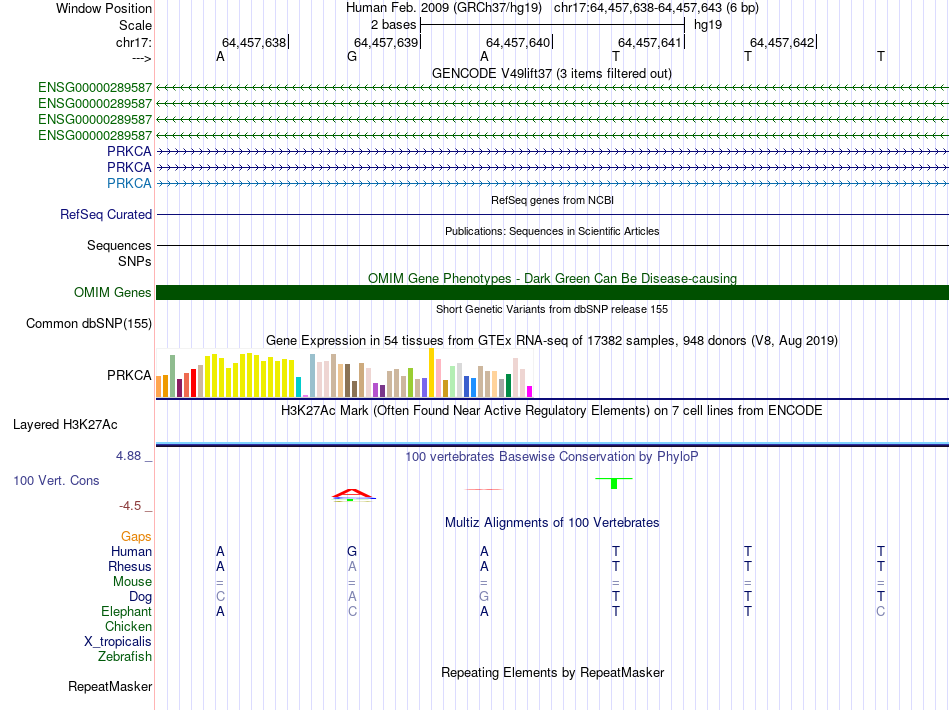Click the Sequences track label
Viewport: 950px width, 710px height.
click(119, 245)
